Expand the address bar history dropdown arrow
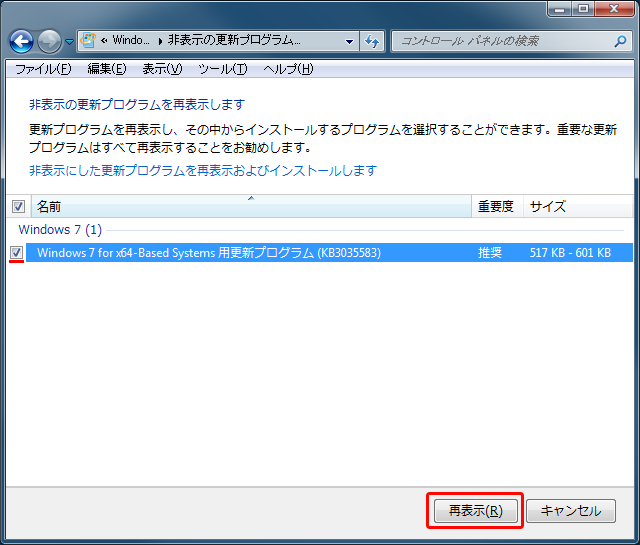640x545 pixels. [349, 42]
